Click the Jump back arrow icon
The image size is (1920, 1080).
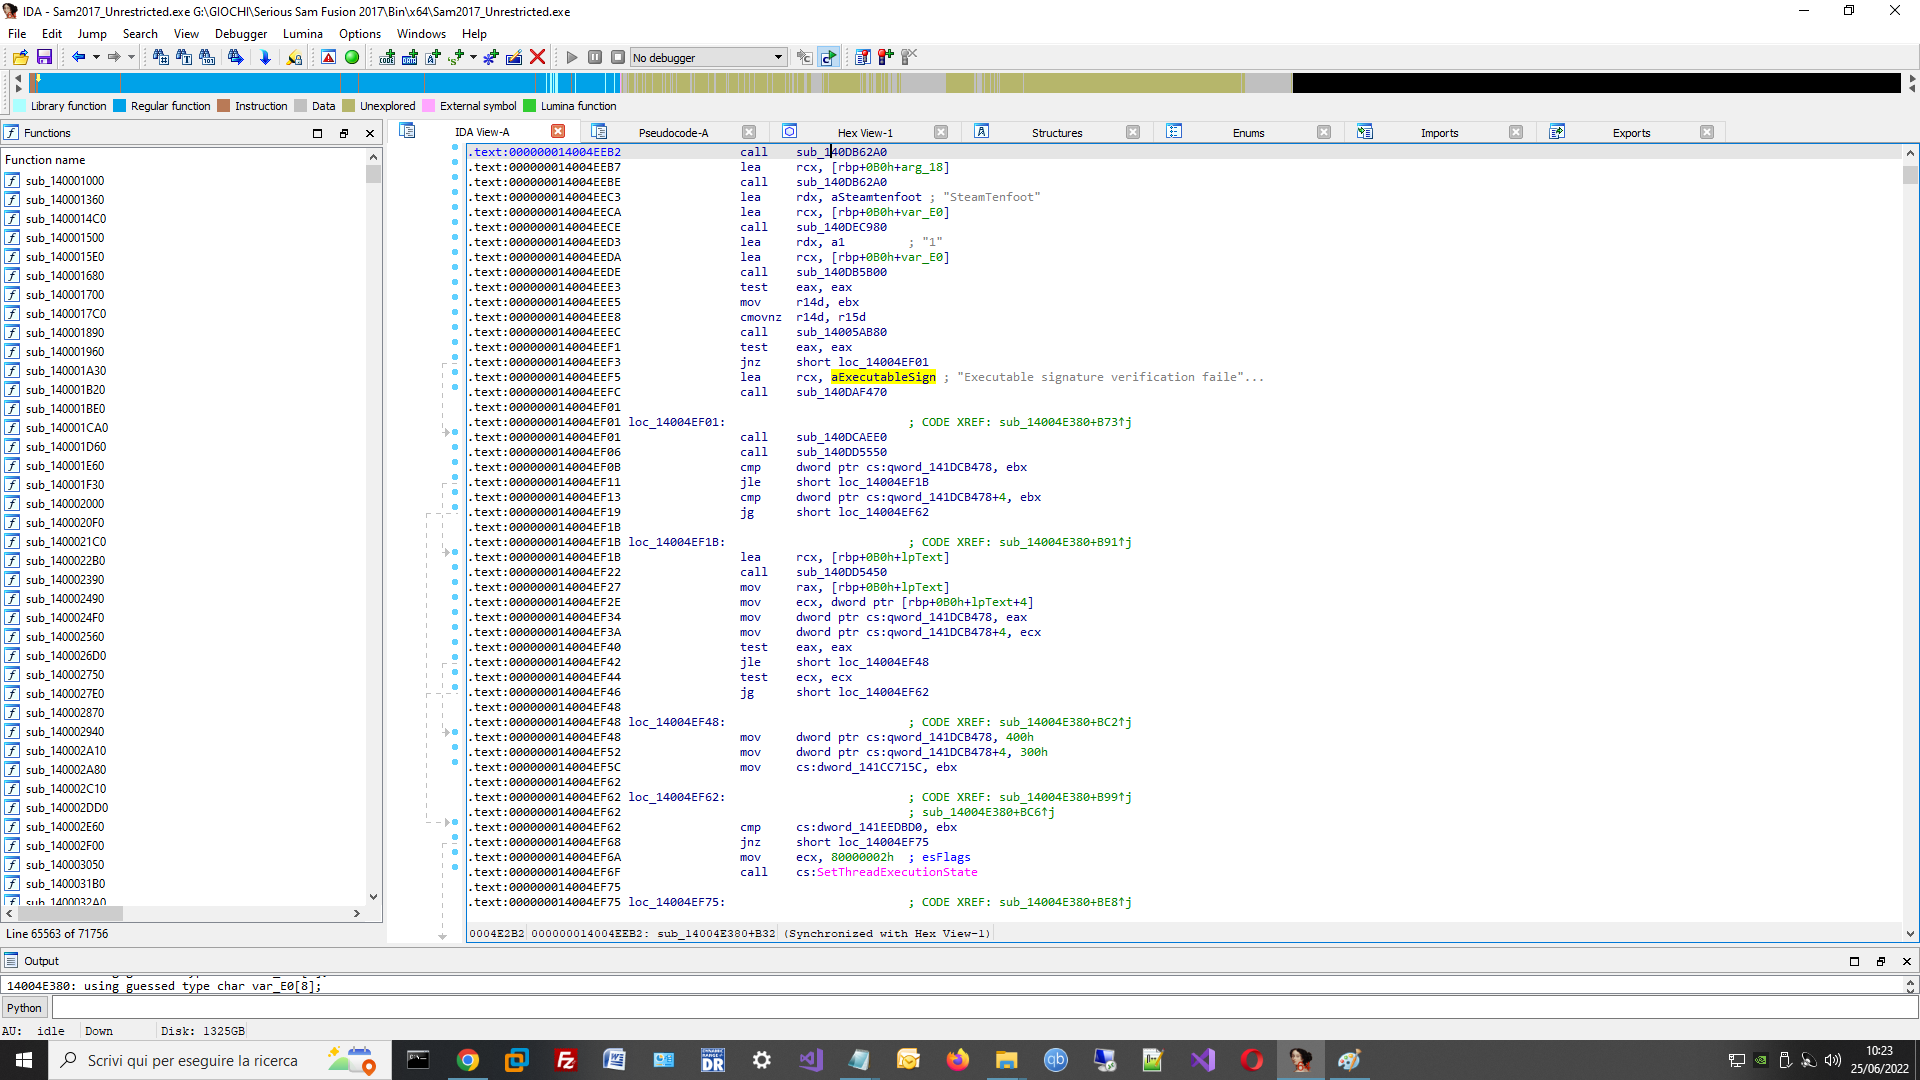click(78, 57)
